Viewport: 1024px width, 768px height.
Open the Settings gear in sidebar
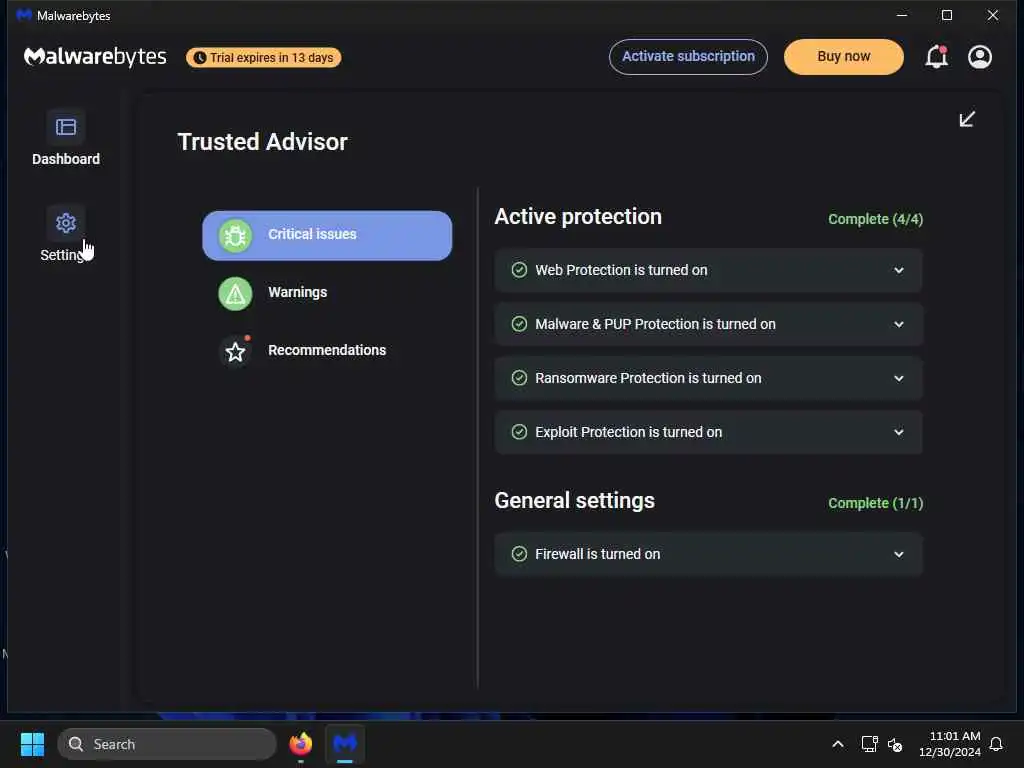(x=66, y=223)
